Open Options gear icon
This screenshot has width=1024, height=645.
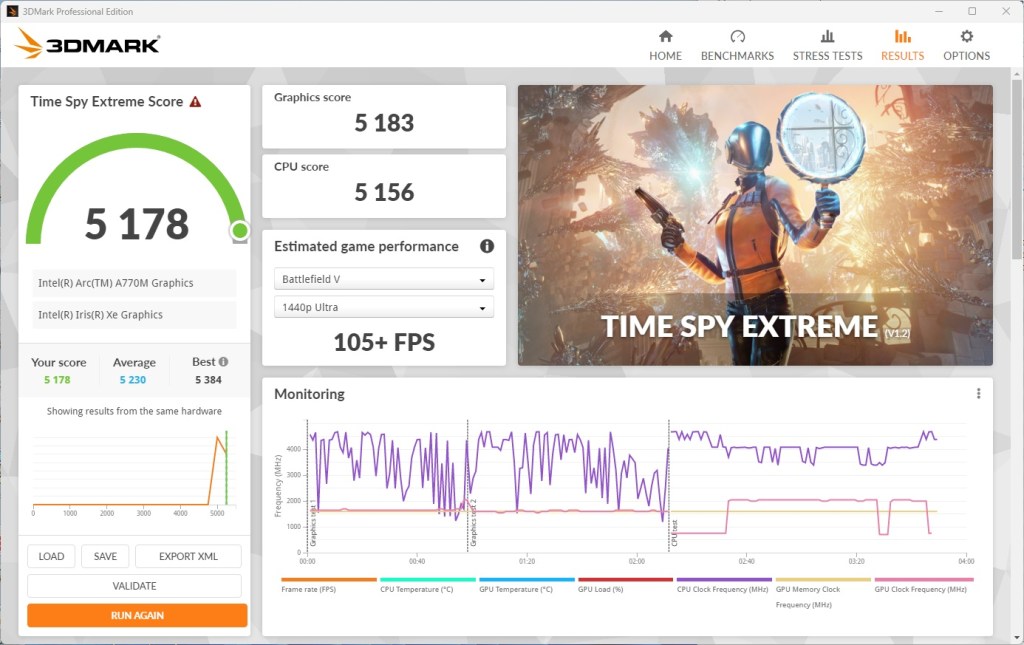coord(967,36)
